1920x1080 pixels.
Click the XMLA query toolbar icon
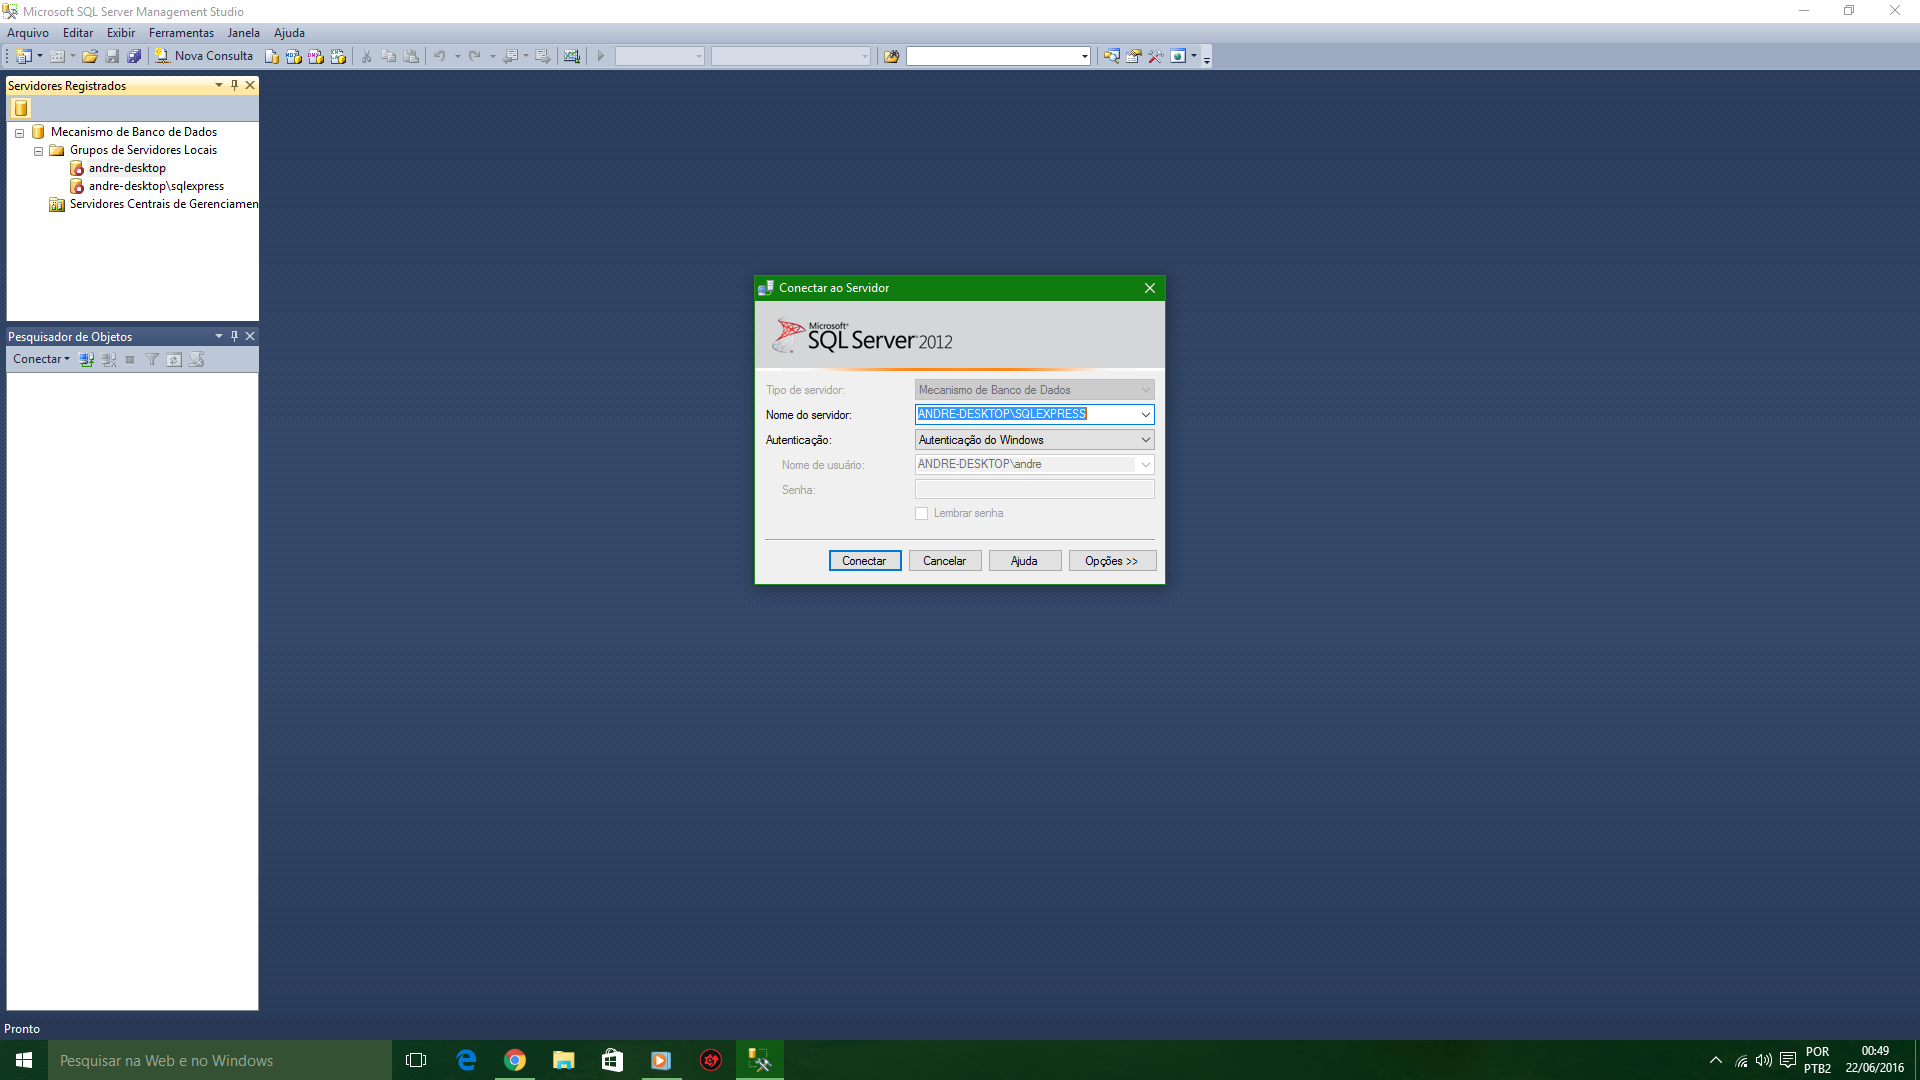[338, 56]
